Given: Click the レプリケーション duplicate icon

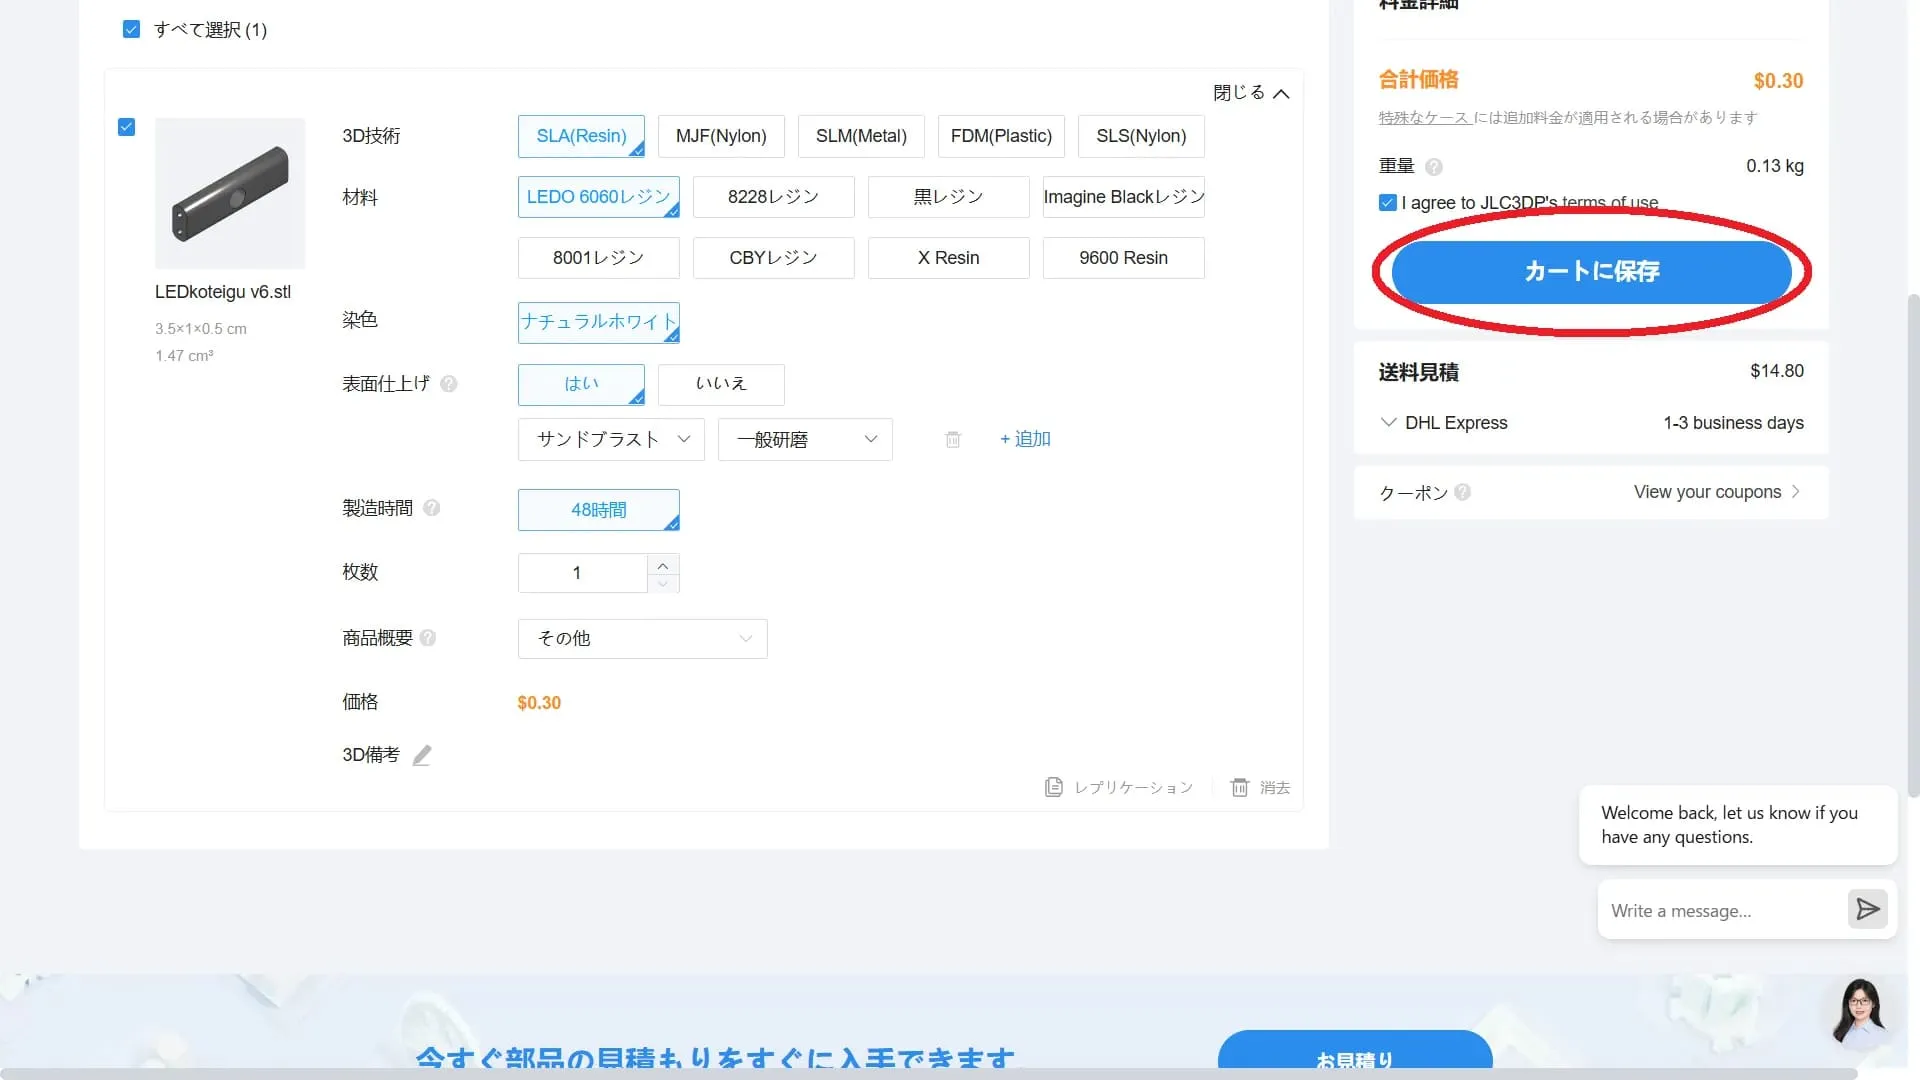Looking at the screenshot, I should click(1053, 788).
